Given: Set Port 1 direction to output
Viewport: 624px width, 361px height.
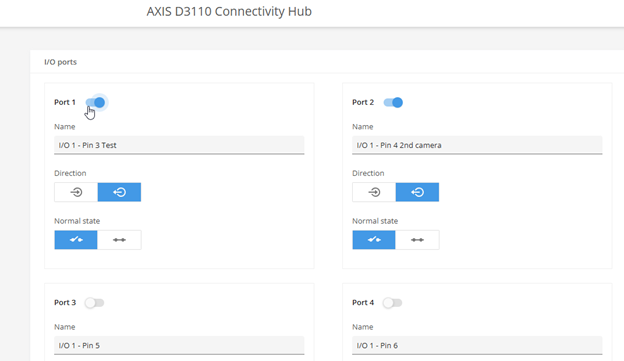Looking at the screenshot, I should (119, 192).
